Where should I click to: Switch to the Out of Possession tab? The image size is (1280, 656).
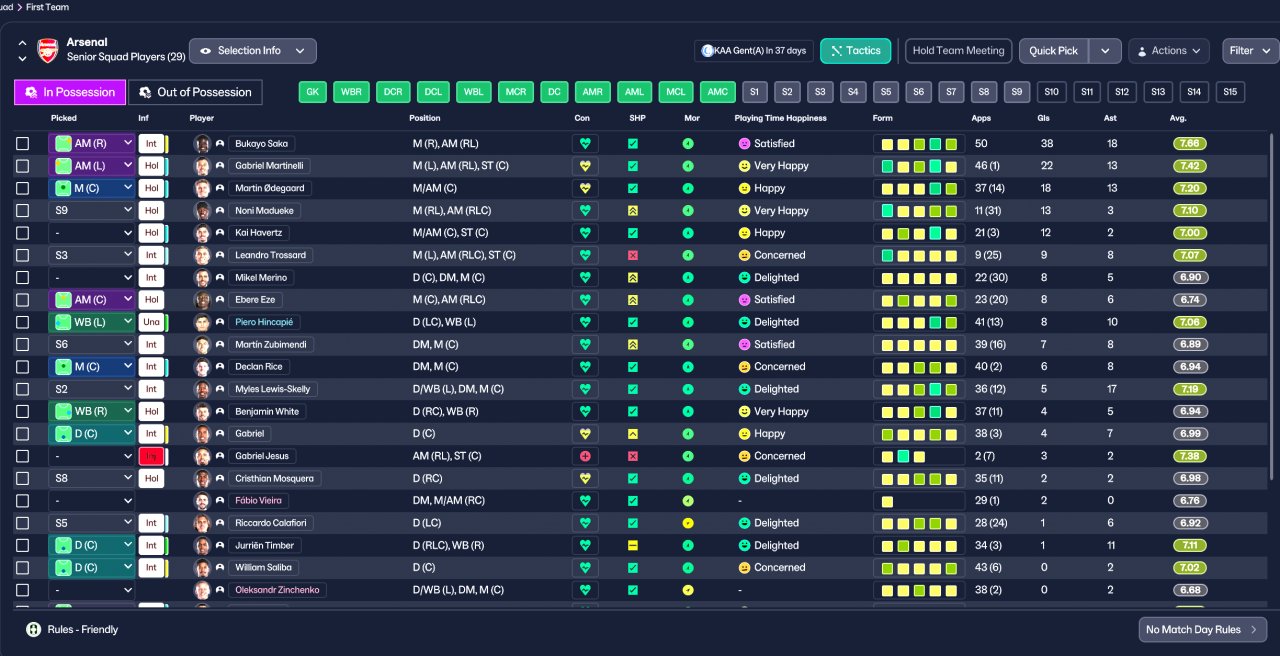coord(195,92)
